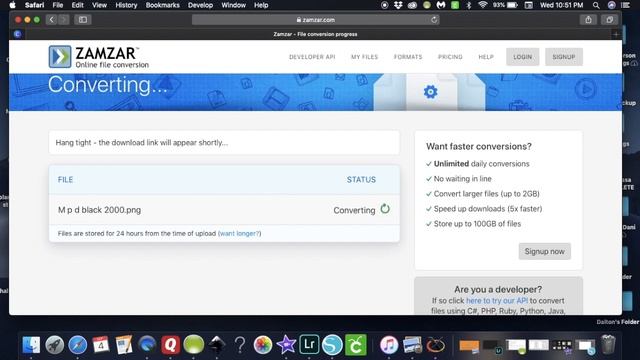Click the zamzar.com address bar
Screen dimensions: 640x360
315,20
